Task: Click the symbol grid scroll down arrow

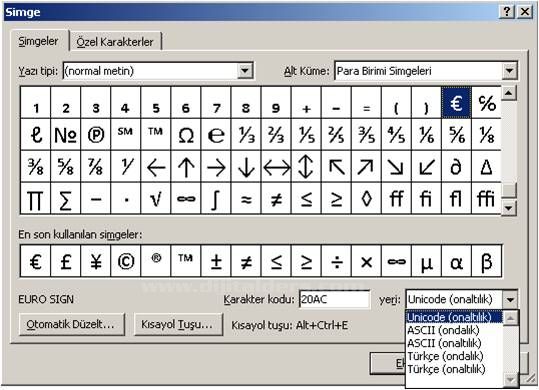Action: pos(509,208)
